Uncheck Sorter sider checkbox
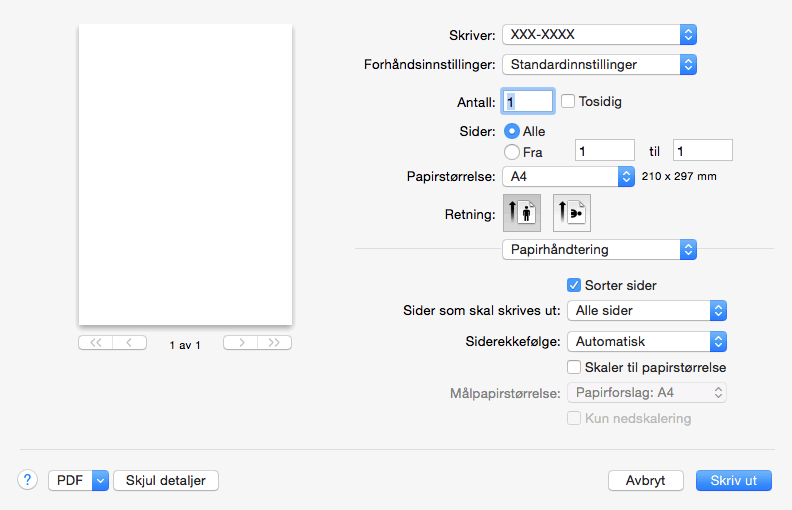The image size is (792, 510). (574, 285)
